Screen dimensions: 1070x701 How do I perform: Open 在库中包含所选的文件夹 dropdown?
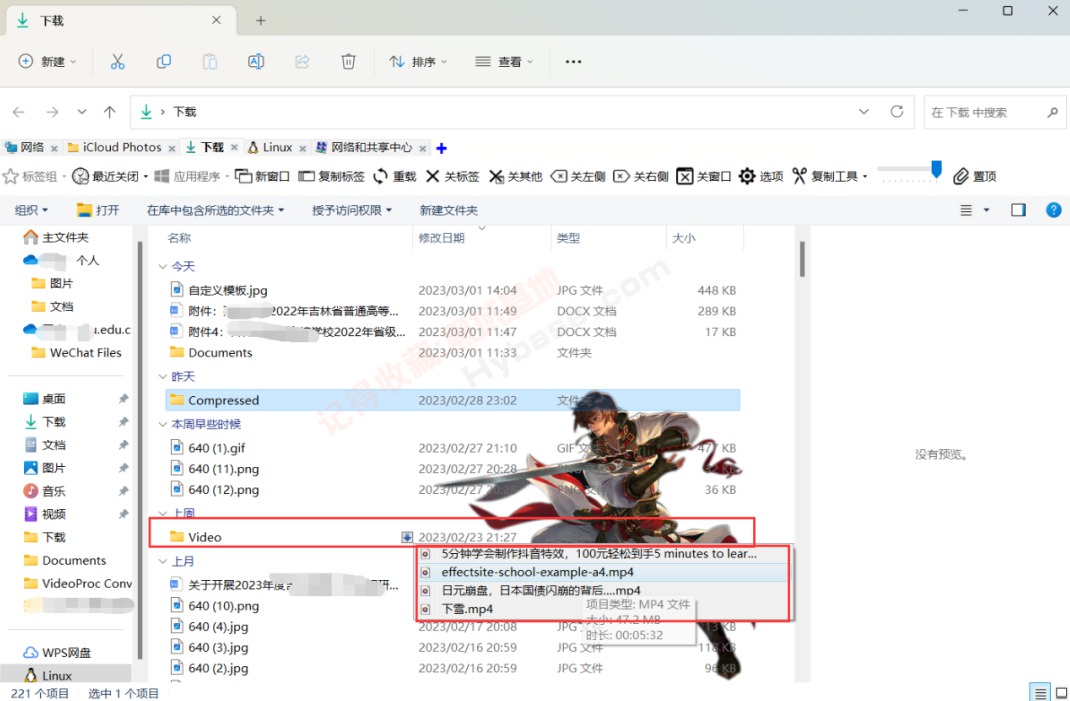point(216,210)
